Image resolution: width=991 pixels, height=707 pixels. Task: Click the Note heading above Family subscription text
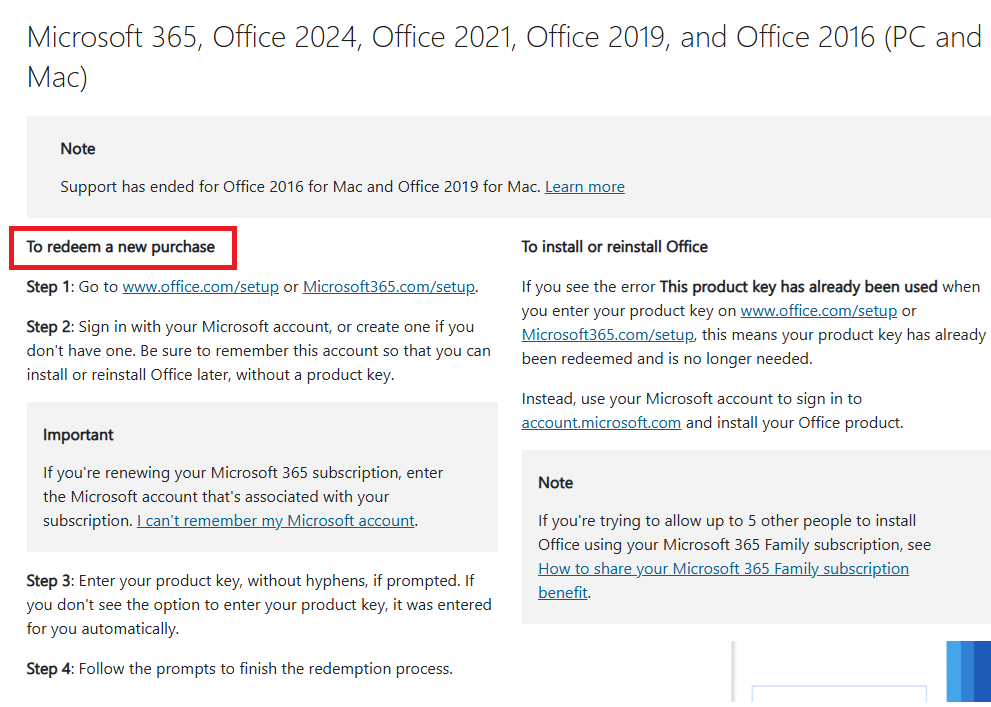pyautogui.click(x=556, y=483)
